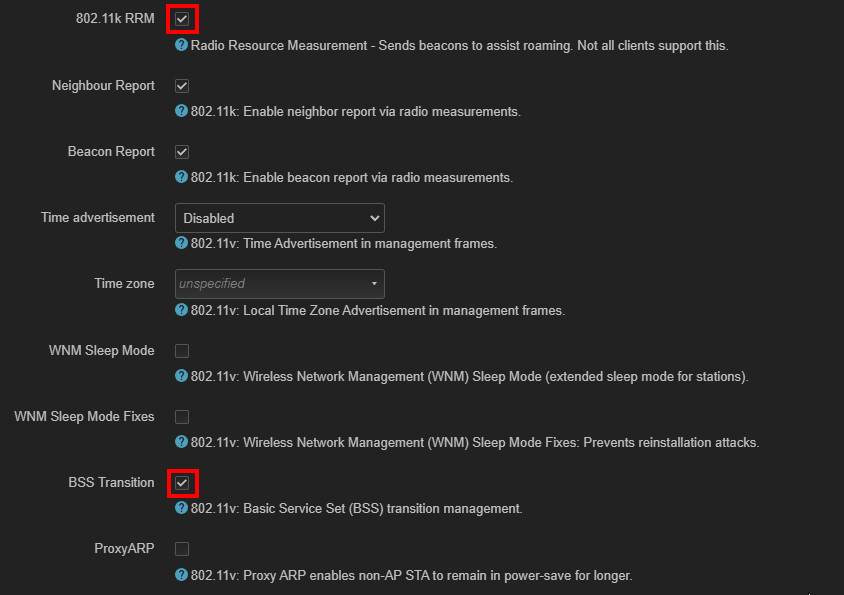Open the Time advertisement dropdown
This screenshot has width=844, height=595.
click(279, 218)
